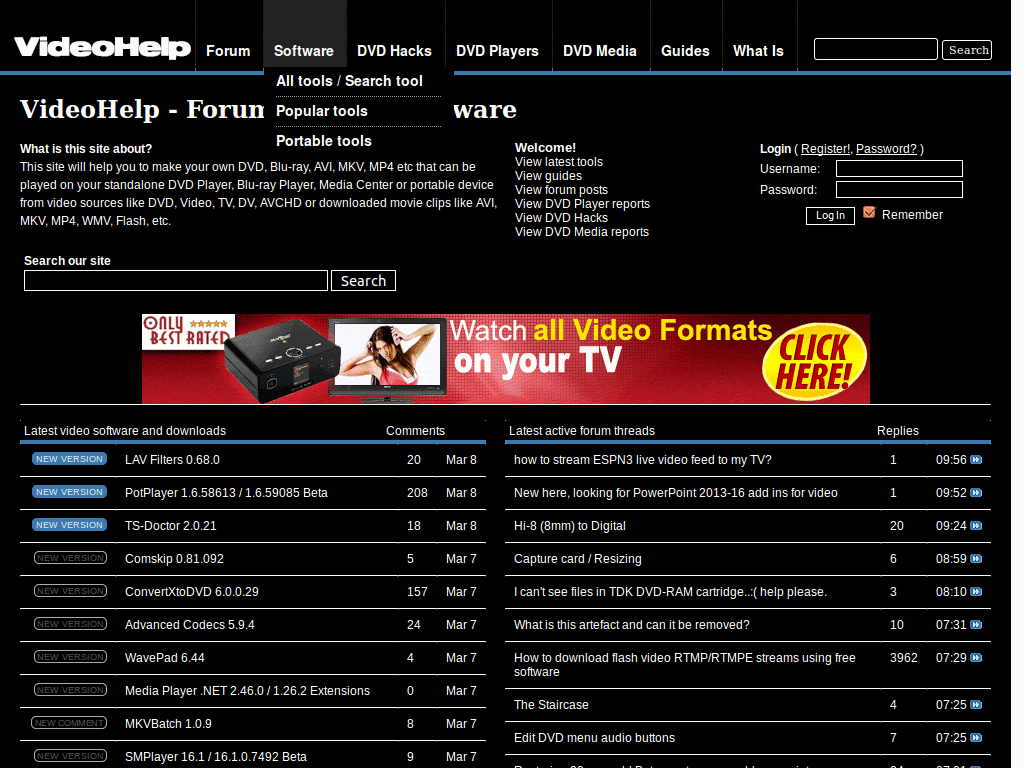Follow the Register! link

tap(825, 149)
